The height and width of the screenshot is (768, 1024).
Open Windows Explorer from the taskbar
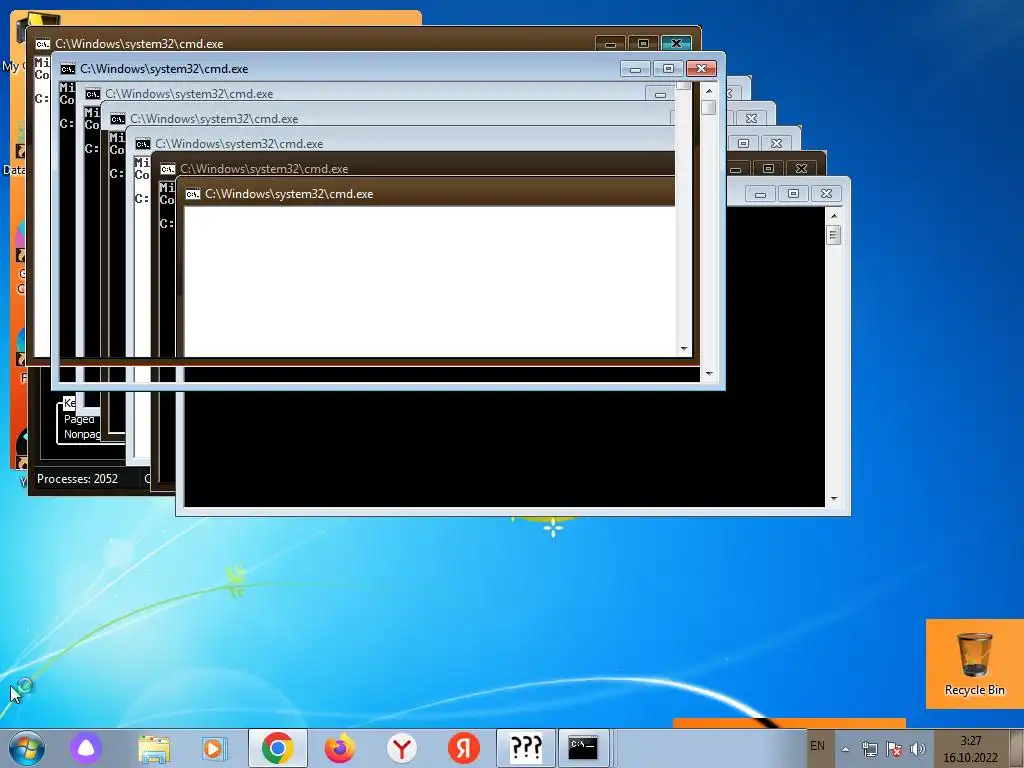tap(154, 748)
